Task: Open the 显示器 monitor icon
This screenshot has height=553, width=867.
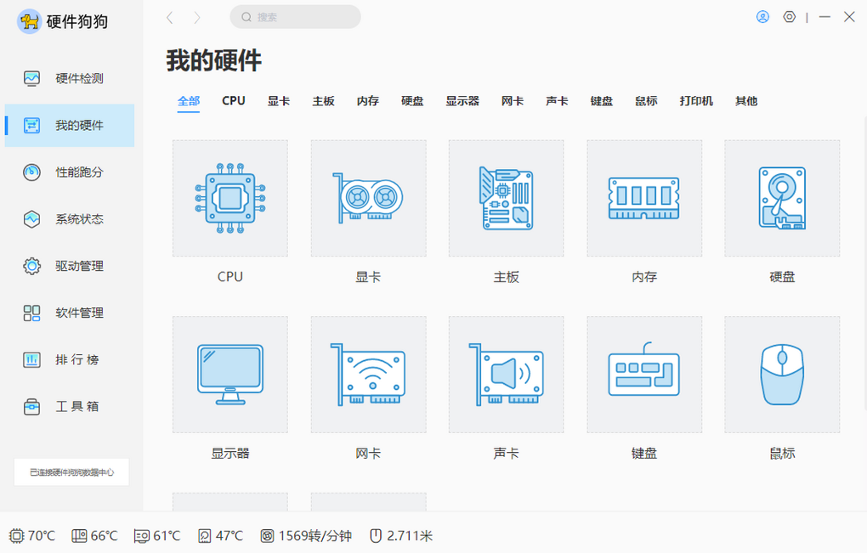Action: (x=230, y=374)
